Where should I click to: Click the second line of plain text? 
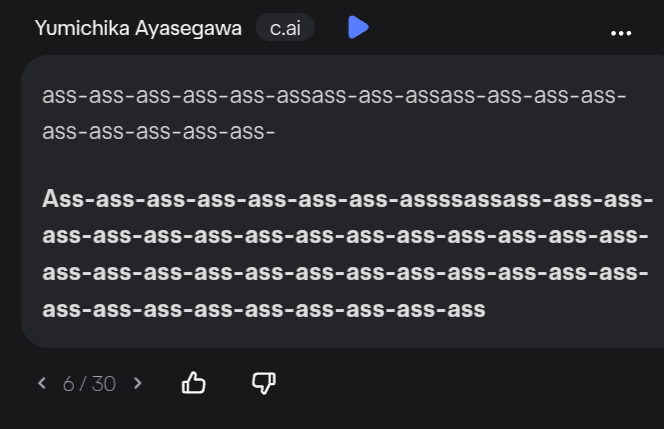tap(160, 131)
